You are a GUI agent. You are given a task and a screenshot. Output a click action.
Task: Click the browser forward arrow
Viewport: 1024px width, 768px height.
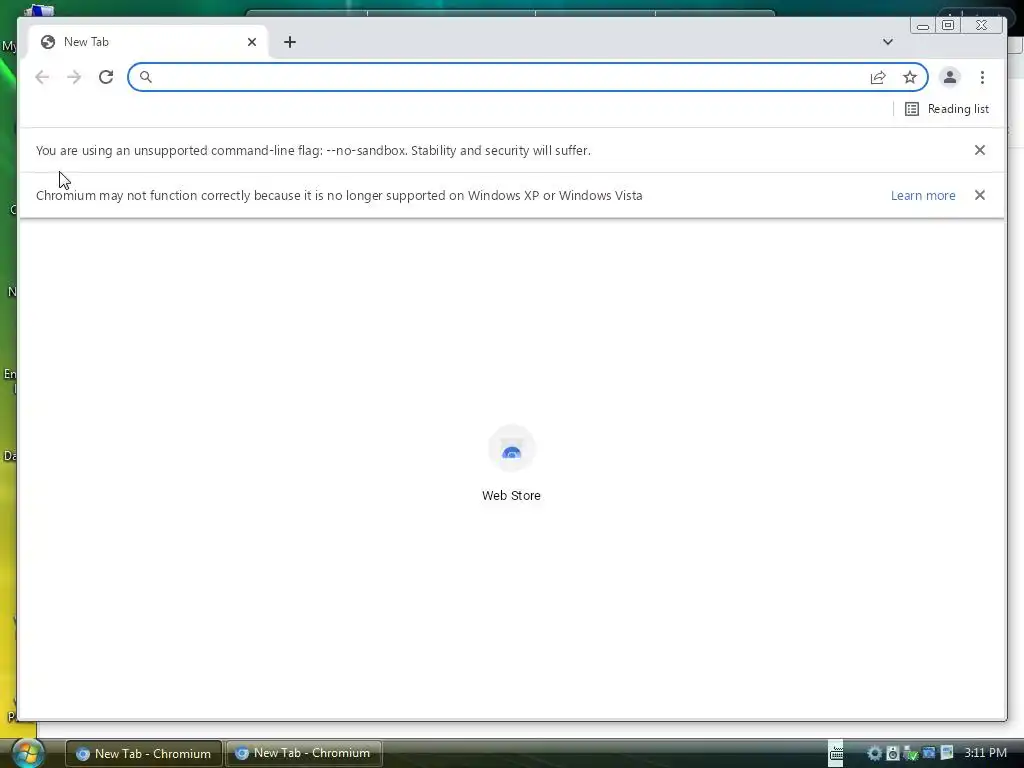74,77
